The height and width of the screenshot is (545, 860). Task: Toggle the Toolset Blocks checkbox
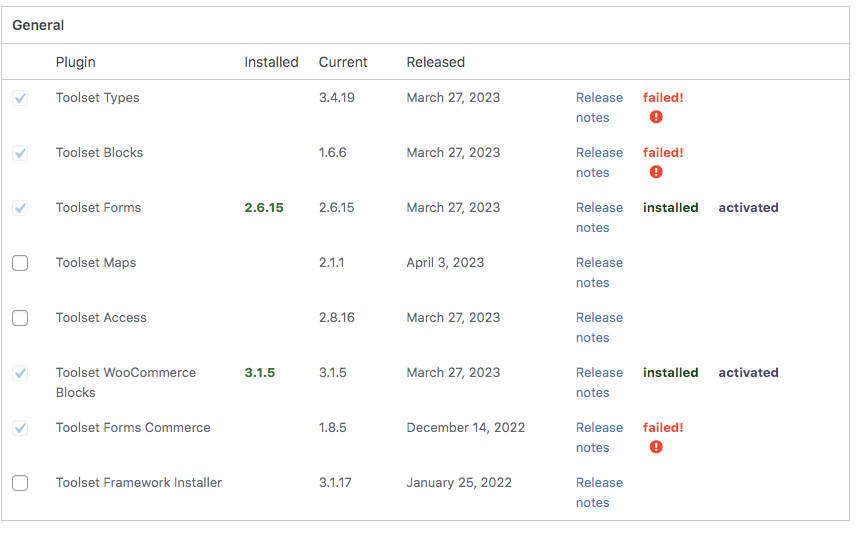point(20,153)
